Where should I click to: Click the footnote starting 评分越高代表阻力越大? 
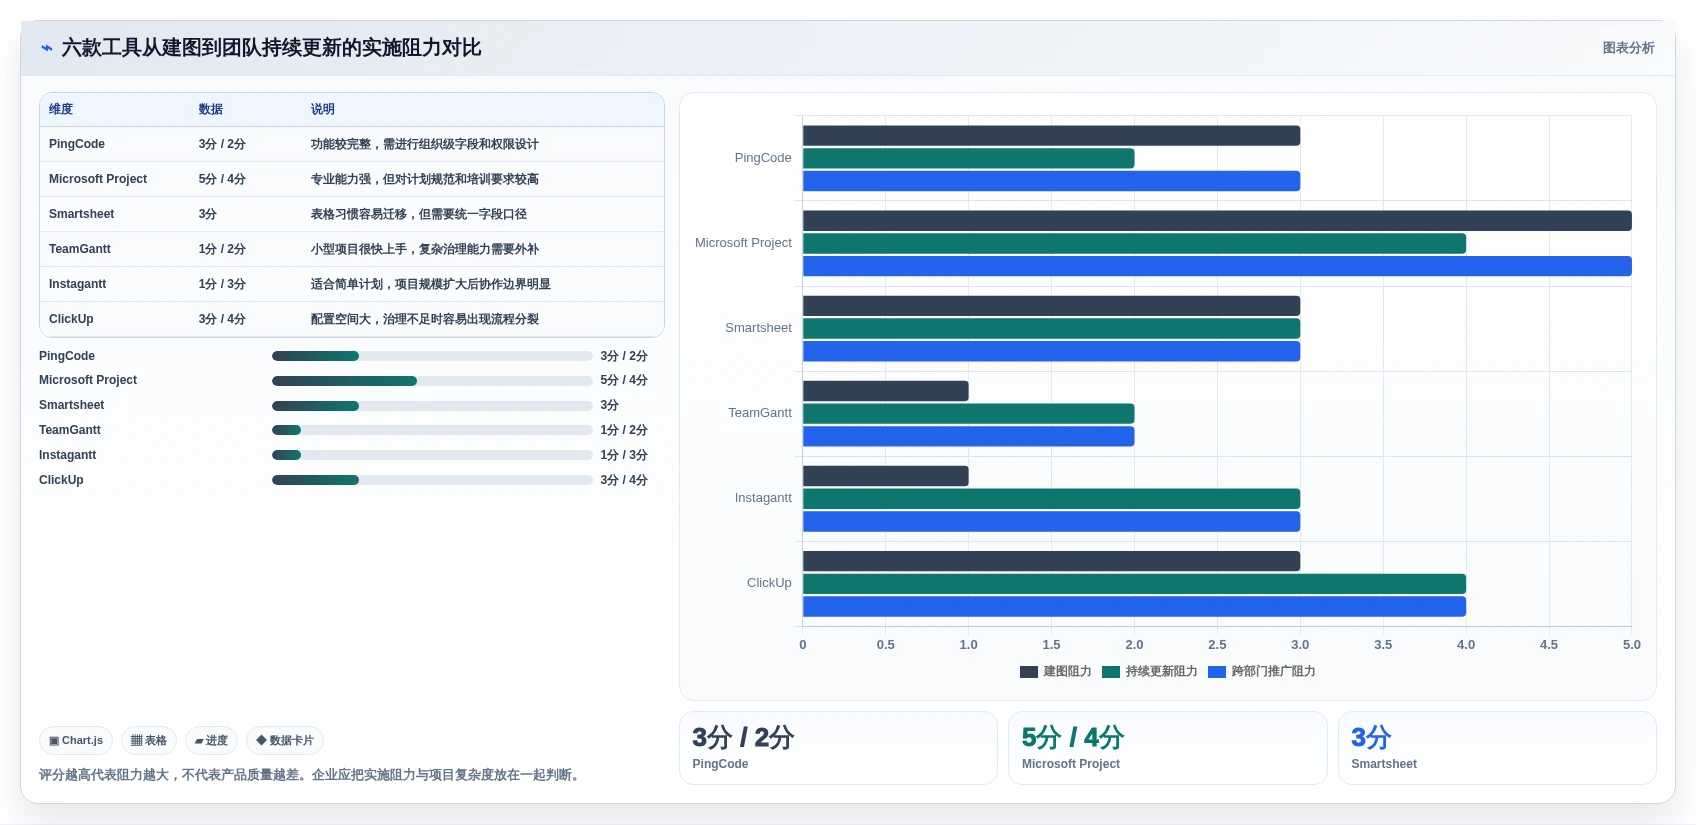(x=312, y=775)
